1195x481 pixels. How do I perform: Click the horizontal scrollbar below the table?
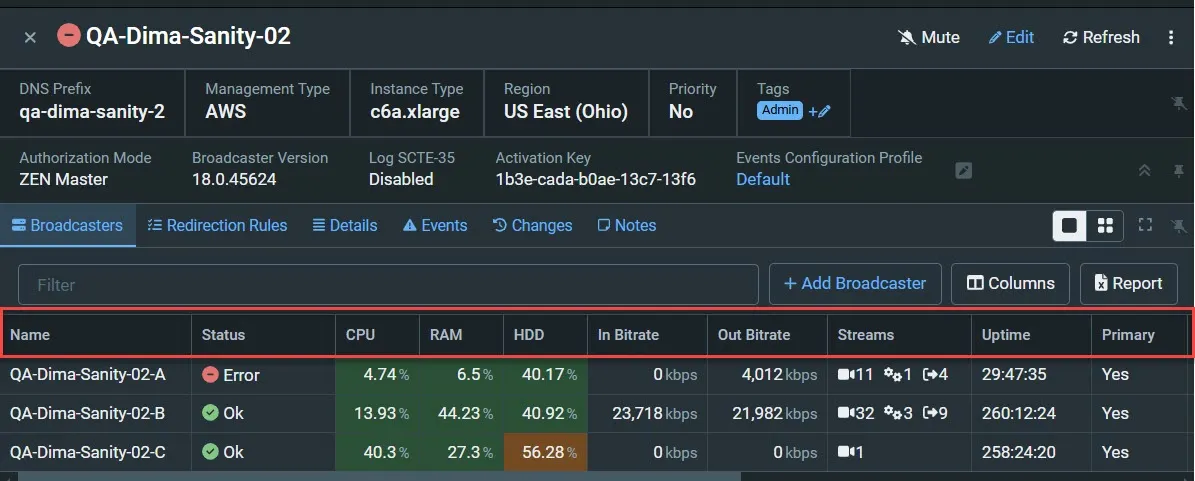[379, 476]
